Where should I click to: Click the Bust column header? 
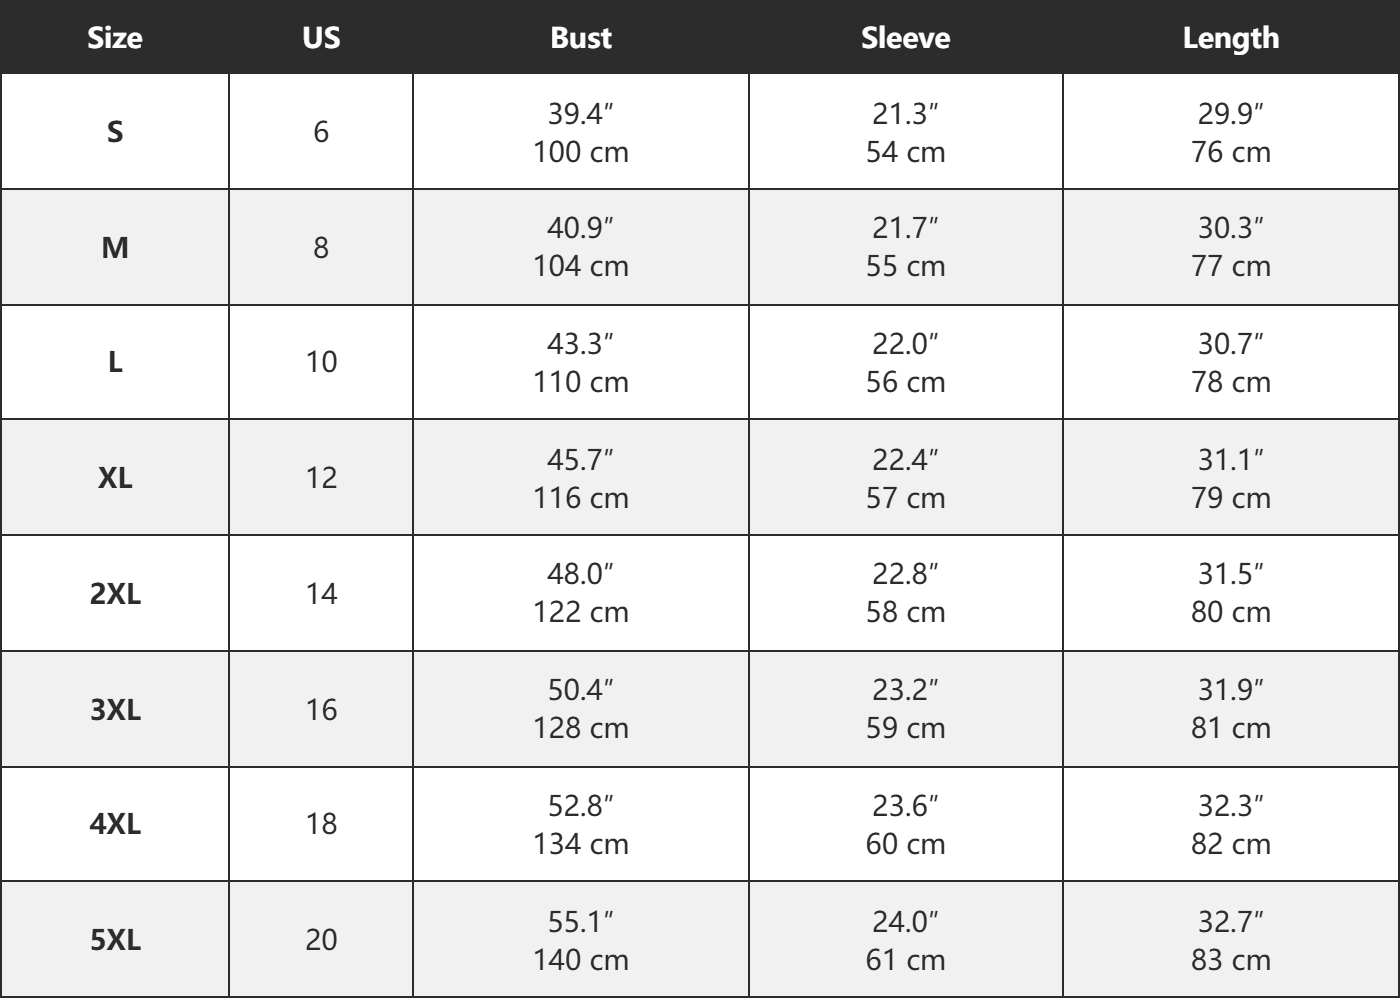581,38
